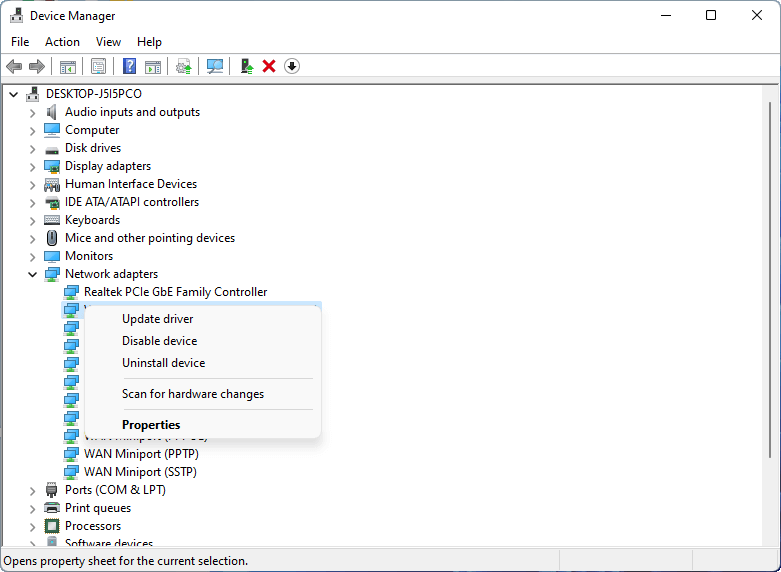This screenshot has width=781, height=572.
Task: Click the Network adapters category icon
Action: click(x=52, y=274)
